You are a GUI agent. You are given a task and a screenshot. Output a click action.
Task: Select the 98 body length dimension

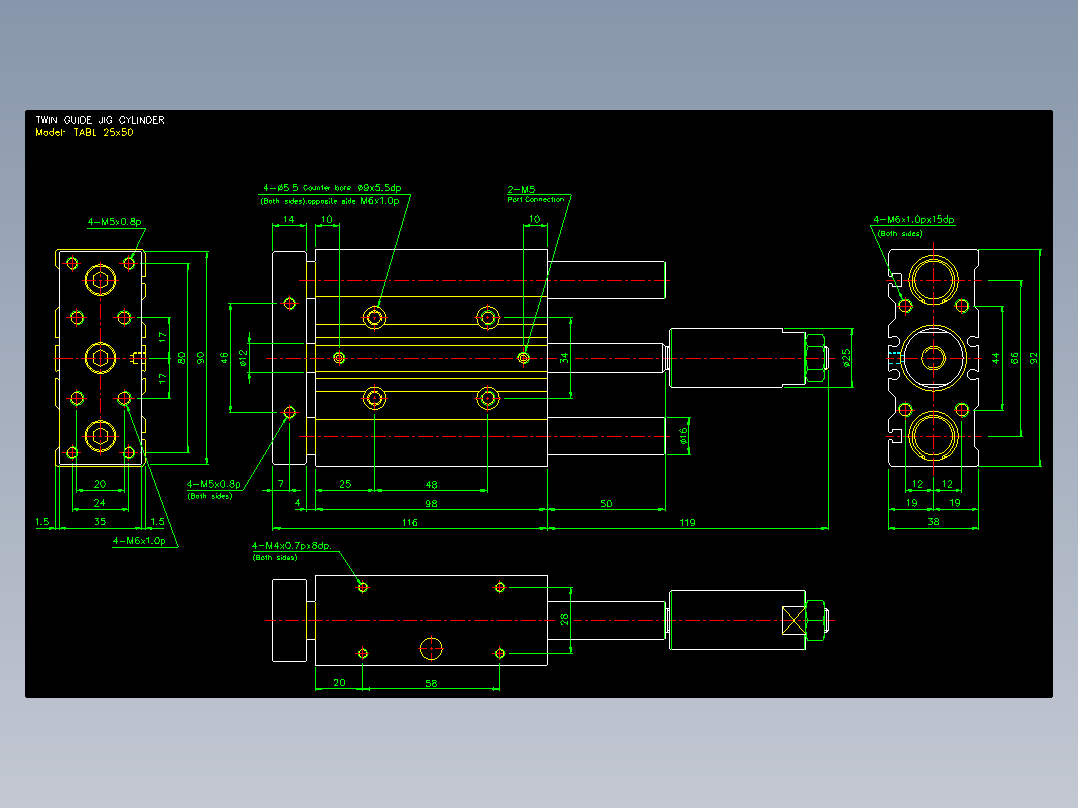click(x=431, y=503)
